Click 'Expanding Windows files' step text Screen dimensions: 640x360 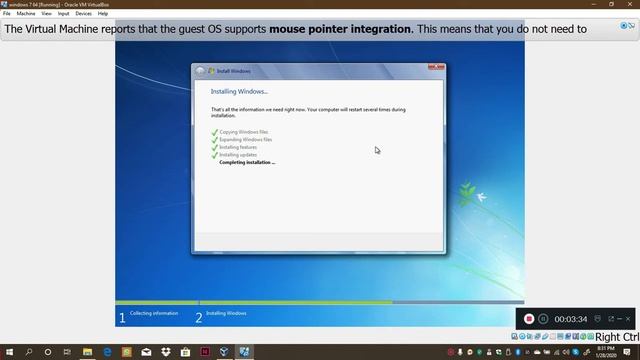pos(246,140)
